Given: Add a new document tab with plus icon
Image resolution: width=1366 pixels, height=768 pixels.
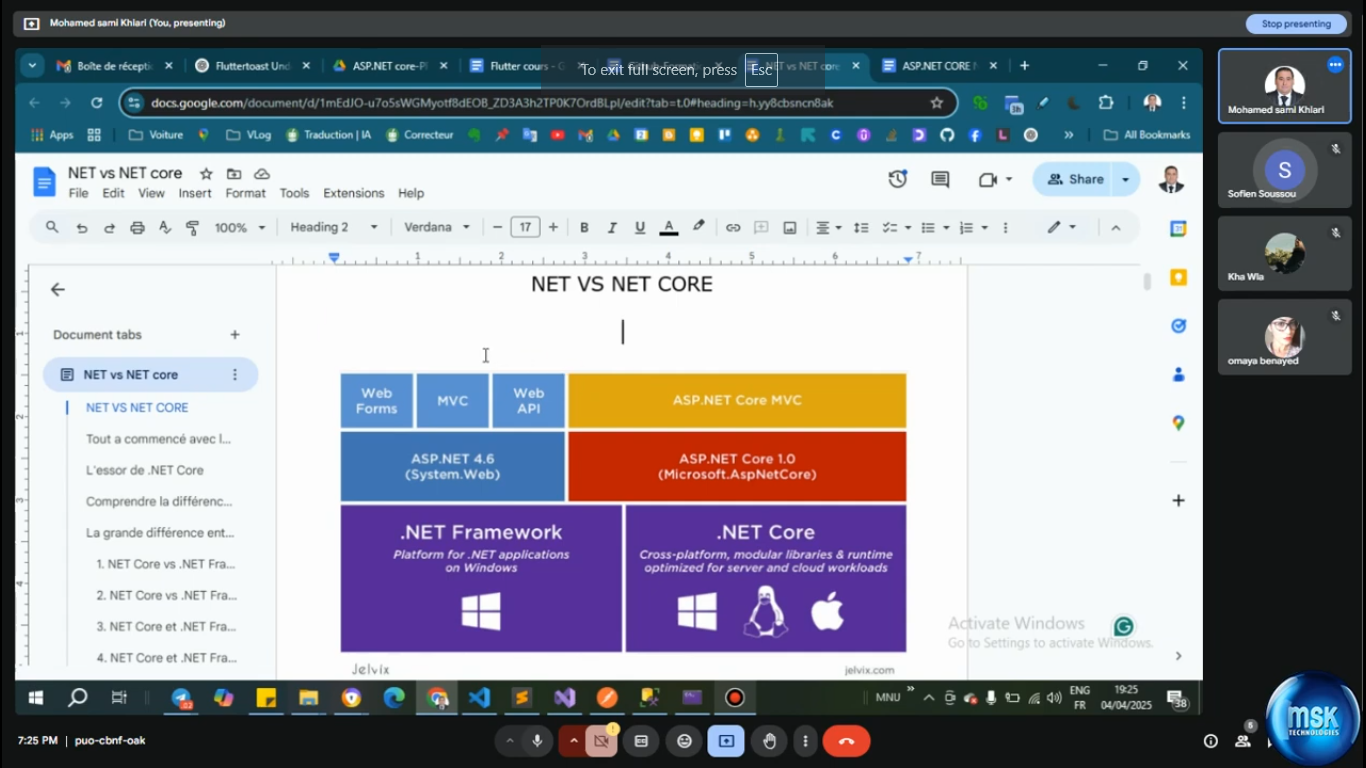Looking at the screenshot, I should [235, 335].
